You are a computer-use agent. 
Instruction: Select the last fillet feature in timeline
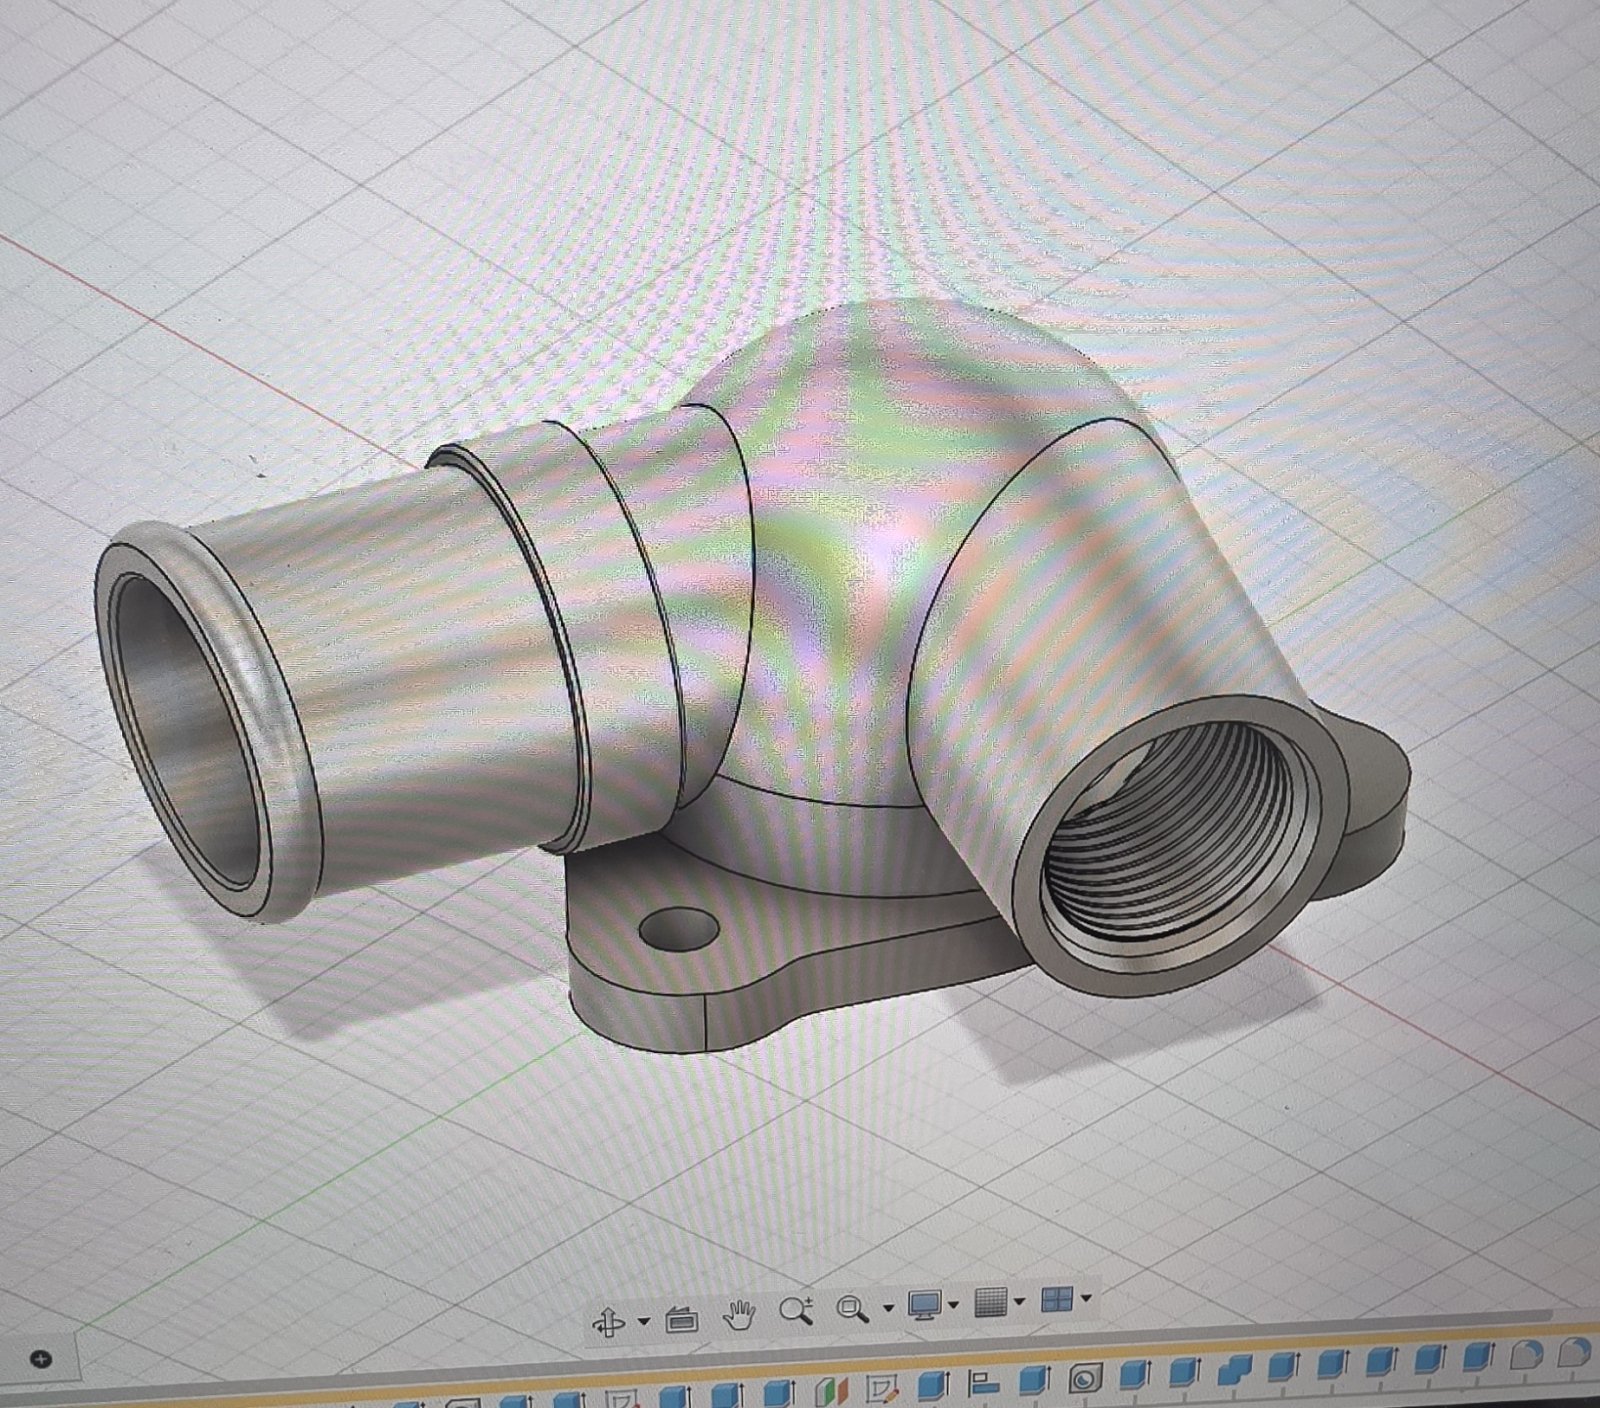point(1575,1353)
